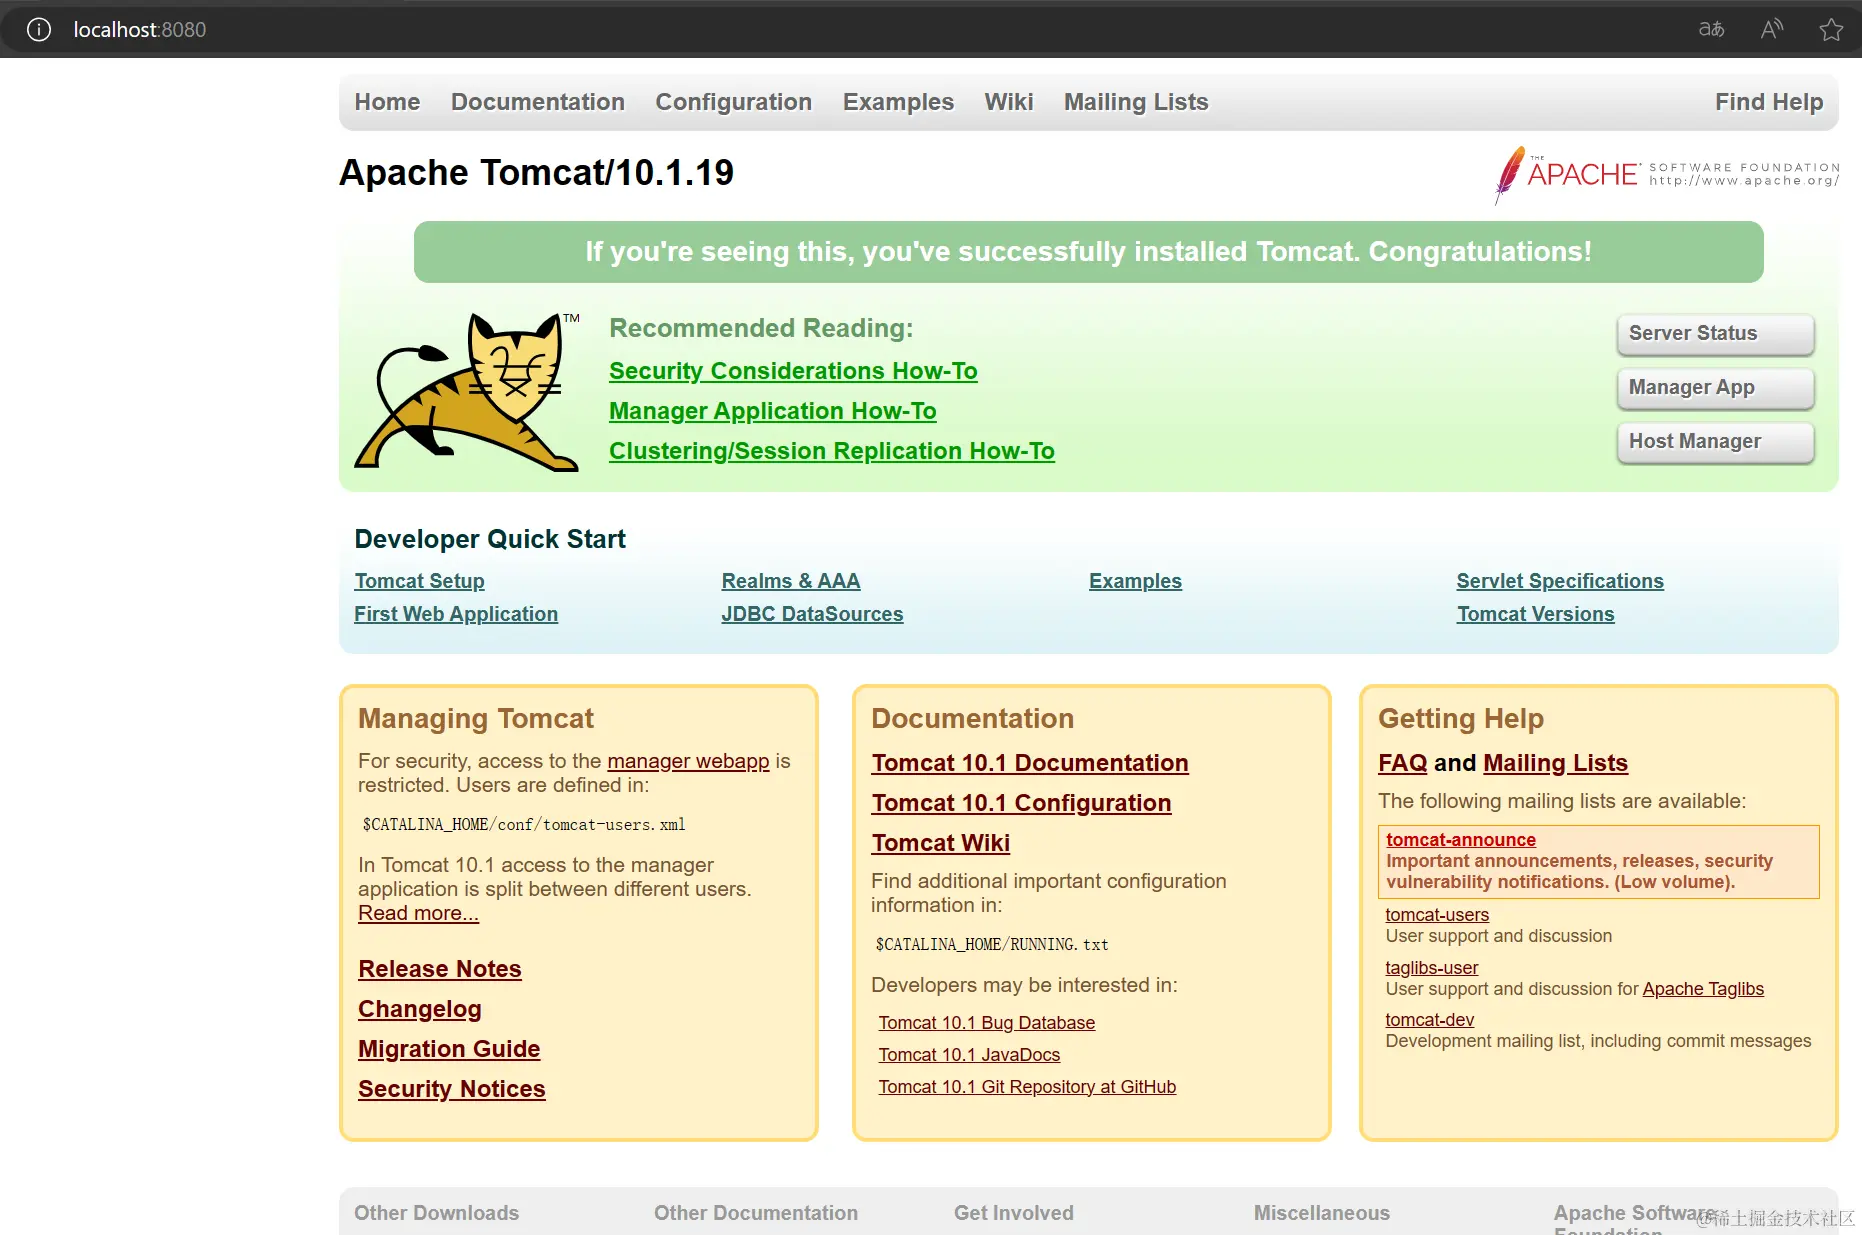This screenshot has height=1235, width=1862.
Task: Click the green successfully installed Tomcat banner
Action: coord(1088,252)
